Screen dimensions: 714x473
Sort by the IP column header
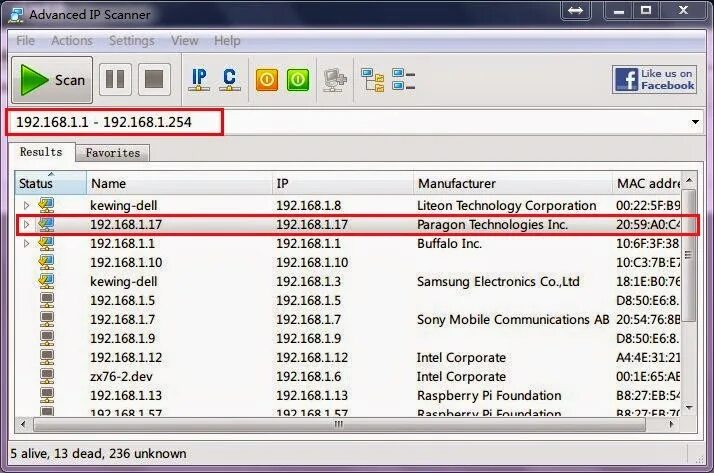[x=343, y=183]
